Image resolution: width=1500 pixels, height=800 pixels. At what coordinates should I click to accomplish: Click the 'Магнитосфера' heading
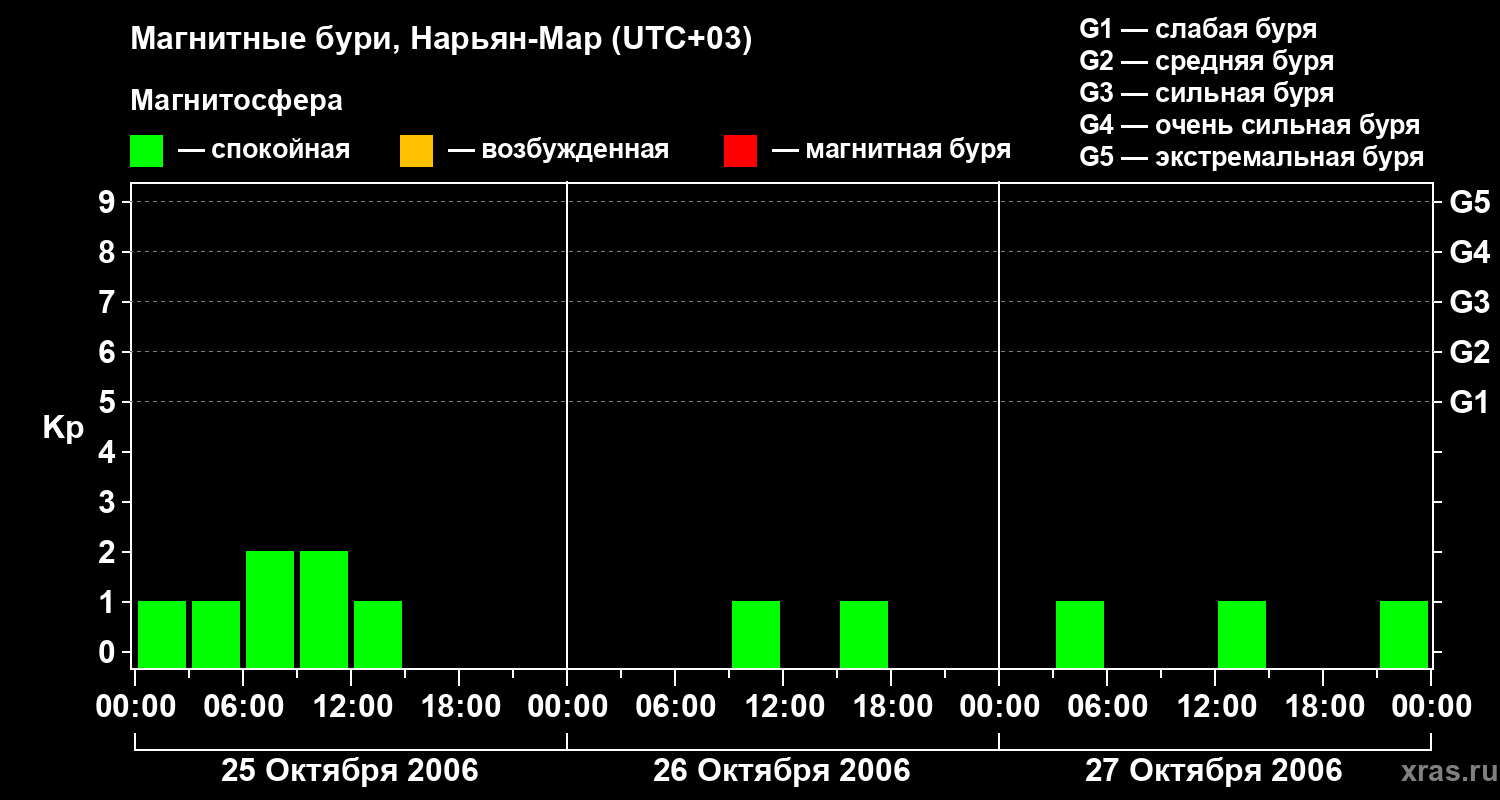pyautogui.click(x=236, y=101)
